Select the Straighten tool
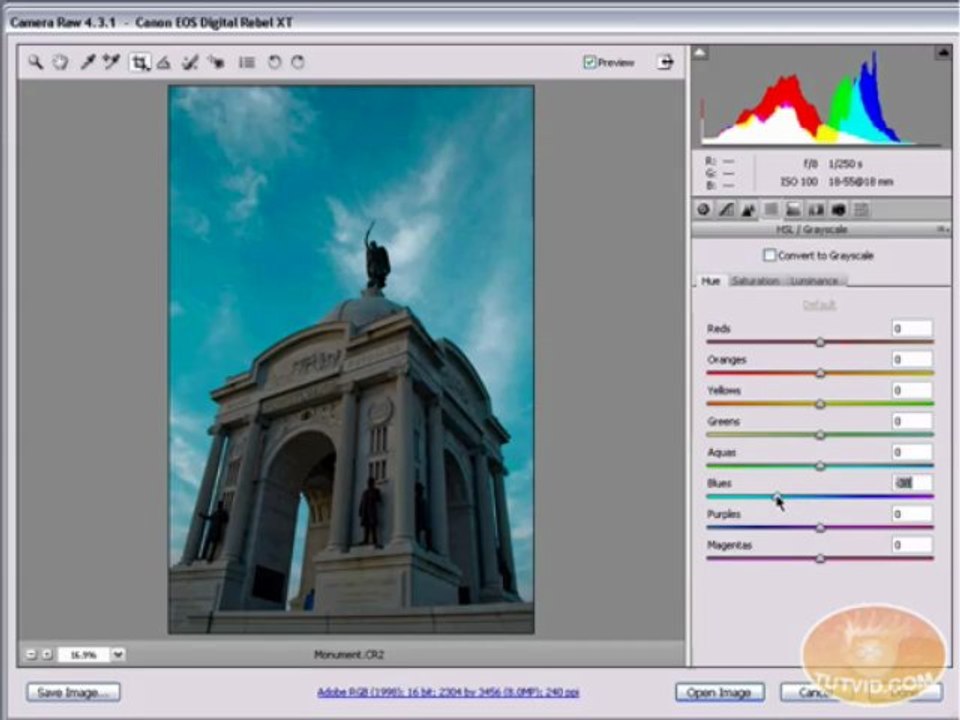Viewport: 960px width, 720px height. [x=163, y=62]
